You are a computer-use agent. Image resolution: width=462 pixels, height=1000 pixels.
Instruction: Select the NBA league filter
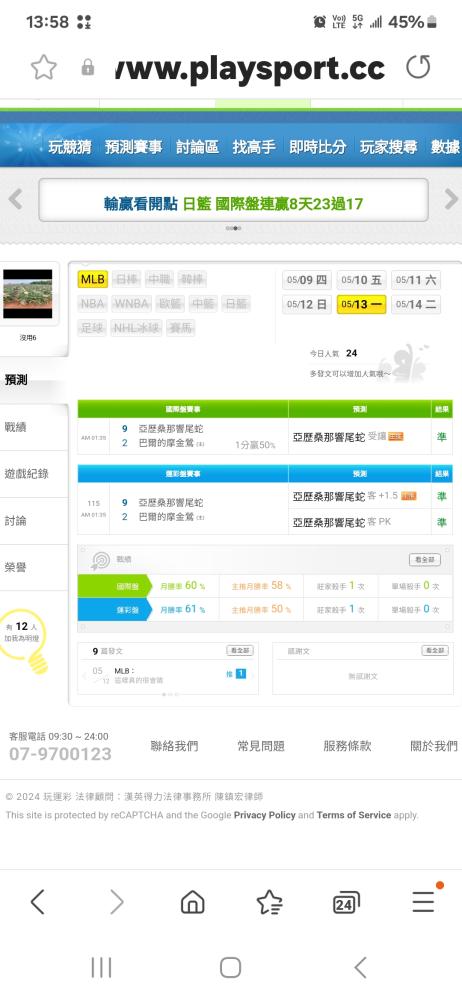pos(93,304)
